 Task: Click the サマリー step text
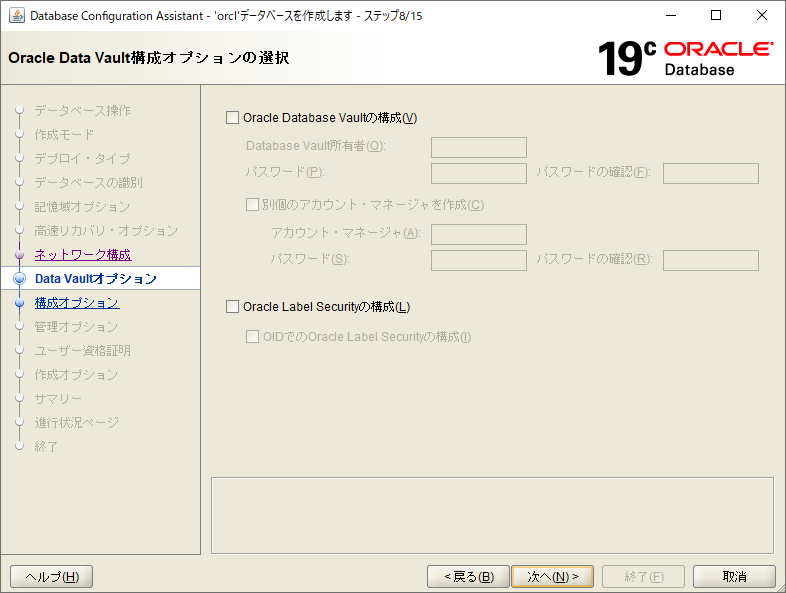click(x=58, y=399)
